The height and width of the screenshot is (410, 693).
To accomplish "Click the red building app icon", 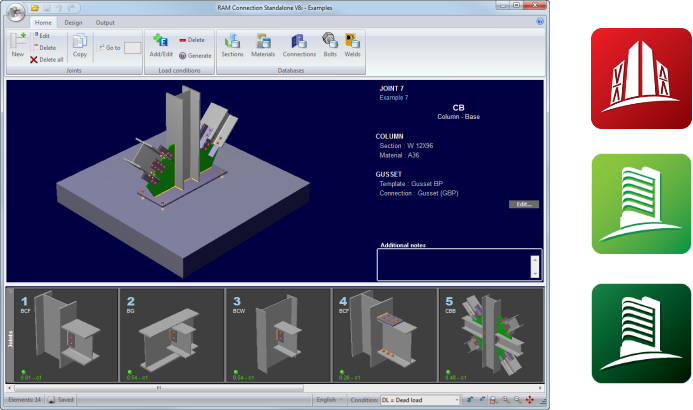I will tap(639, 78).
